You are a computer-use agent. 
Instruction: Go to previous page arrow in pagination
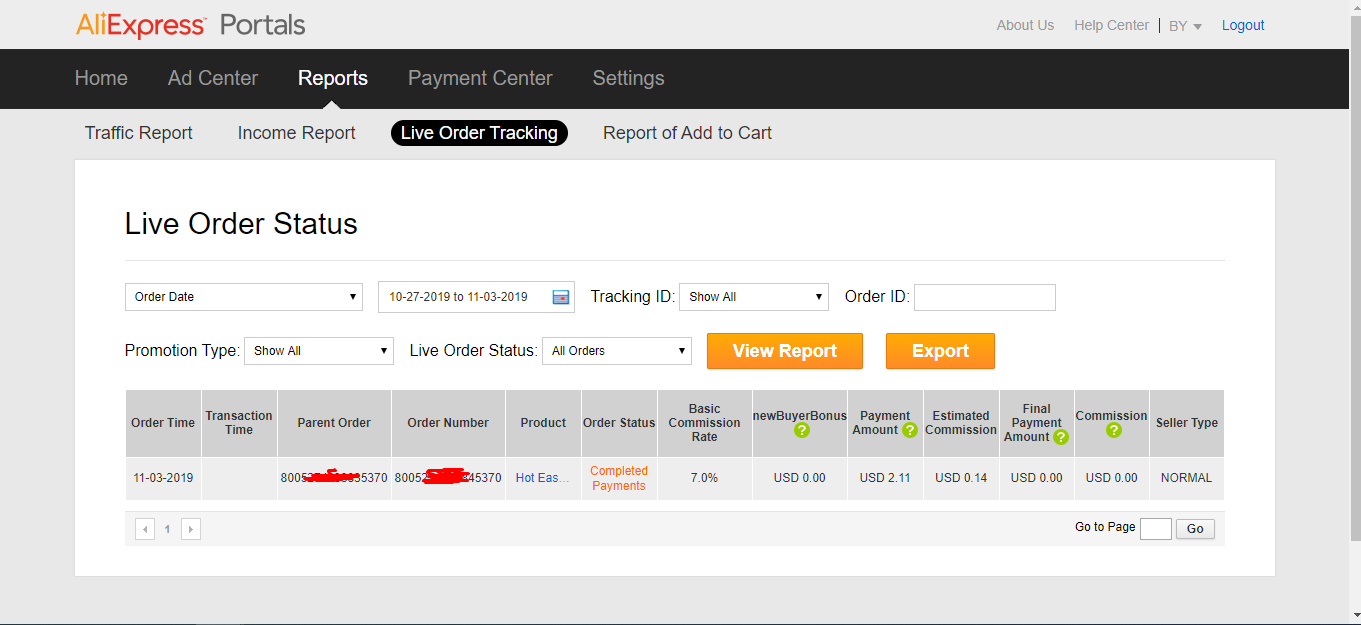click(x=145, y=529)
